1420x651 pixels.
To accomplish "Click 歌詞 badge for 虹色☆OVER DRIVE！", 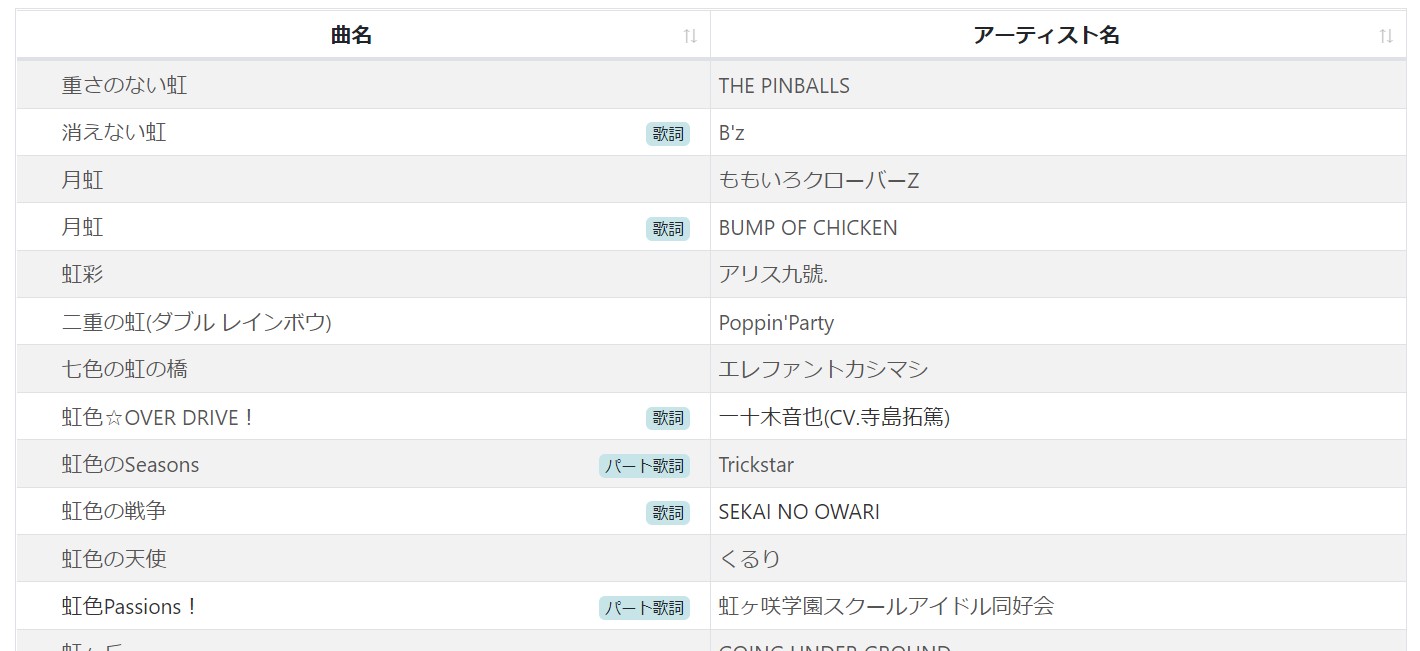I will coord(668,418).
